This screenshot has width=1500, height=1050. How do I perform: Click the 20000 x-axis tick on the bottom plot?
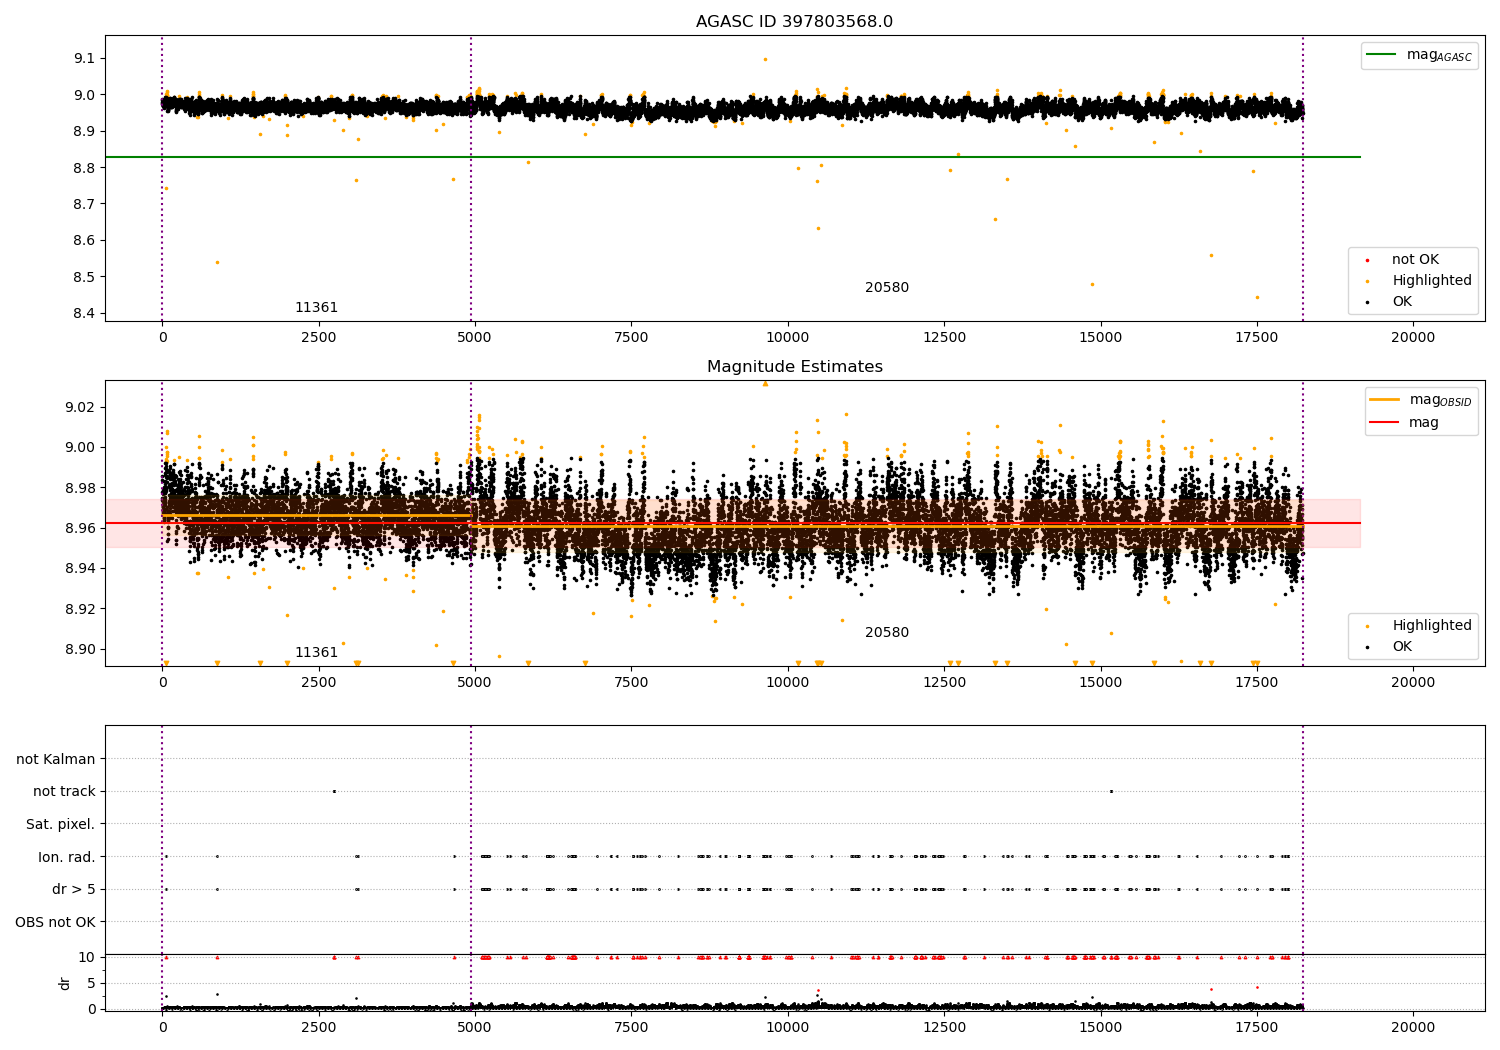[x=1413, y=1027]
